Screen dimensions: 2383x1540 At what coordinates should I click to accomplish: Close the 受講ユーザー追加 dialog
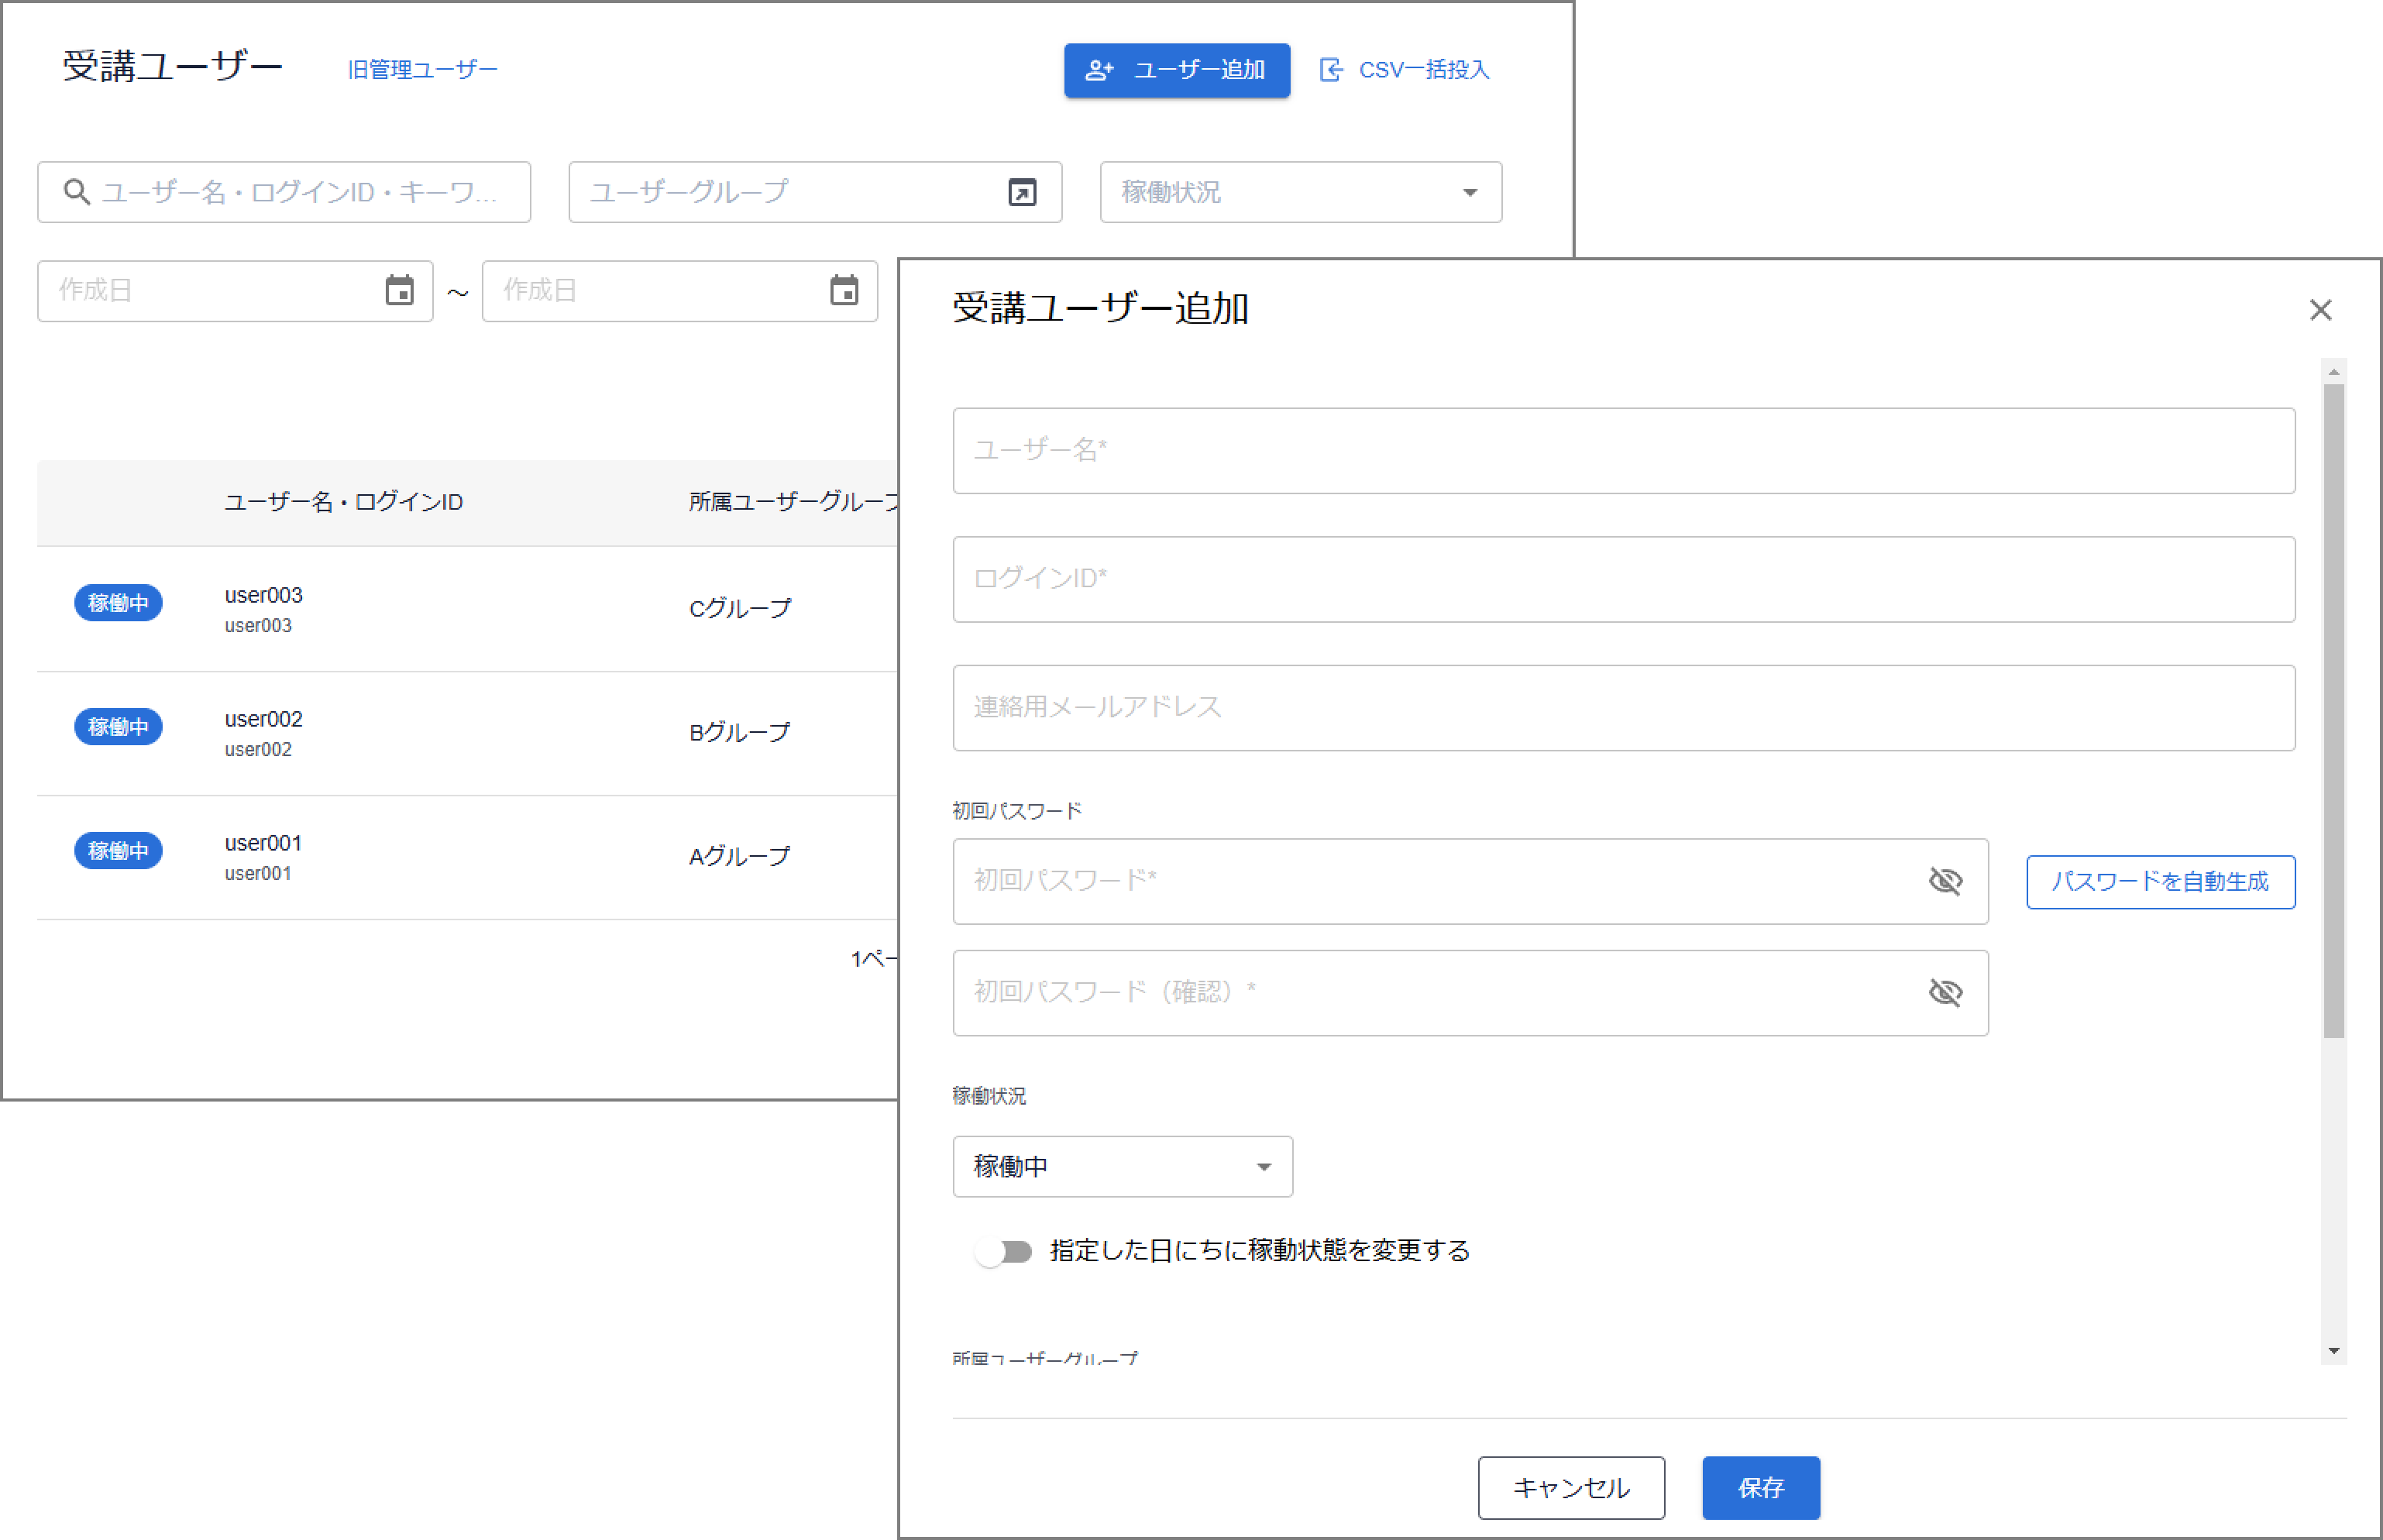(x=2321, y=310)
